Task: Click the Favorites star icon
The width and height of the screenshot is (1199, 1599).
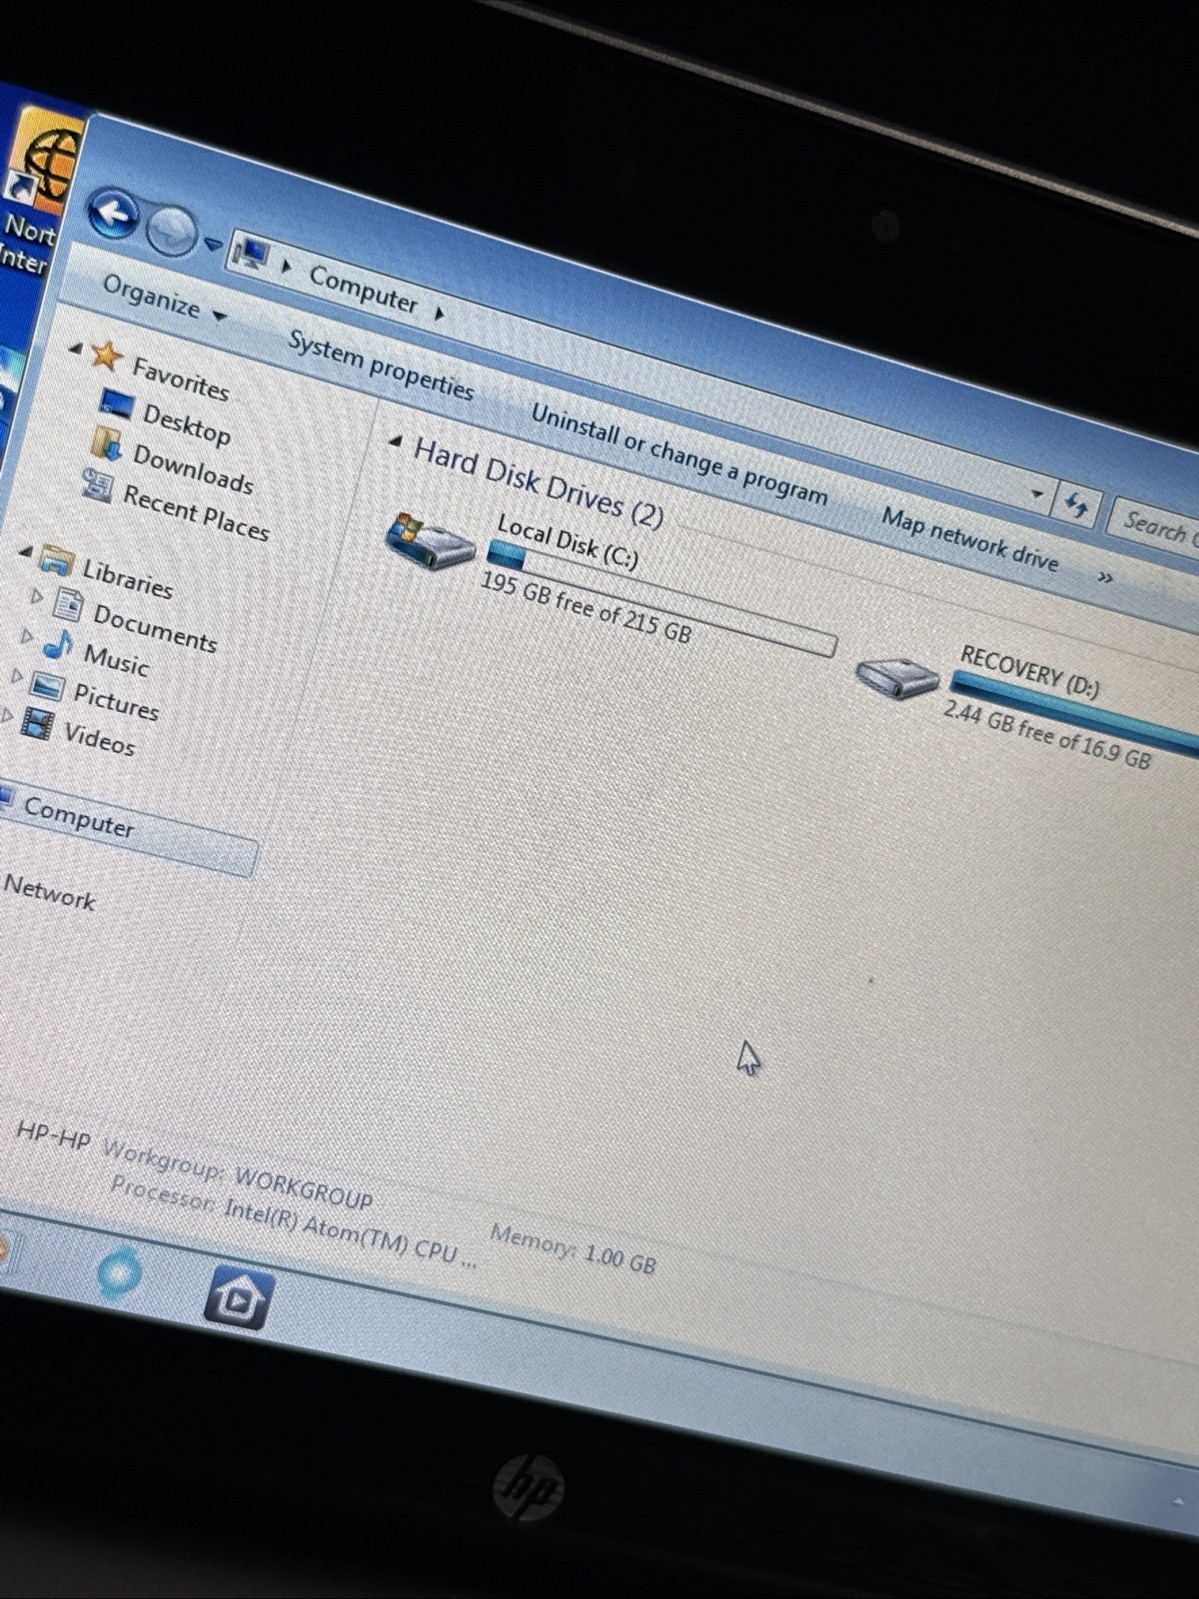Action: pyautogui.click(x=106, y=356)
